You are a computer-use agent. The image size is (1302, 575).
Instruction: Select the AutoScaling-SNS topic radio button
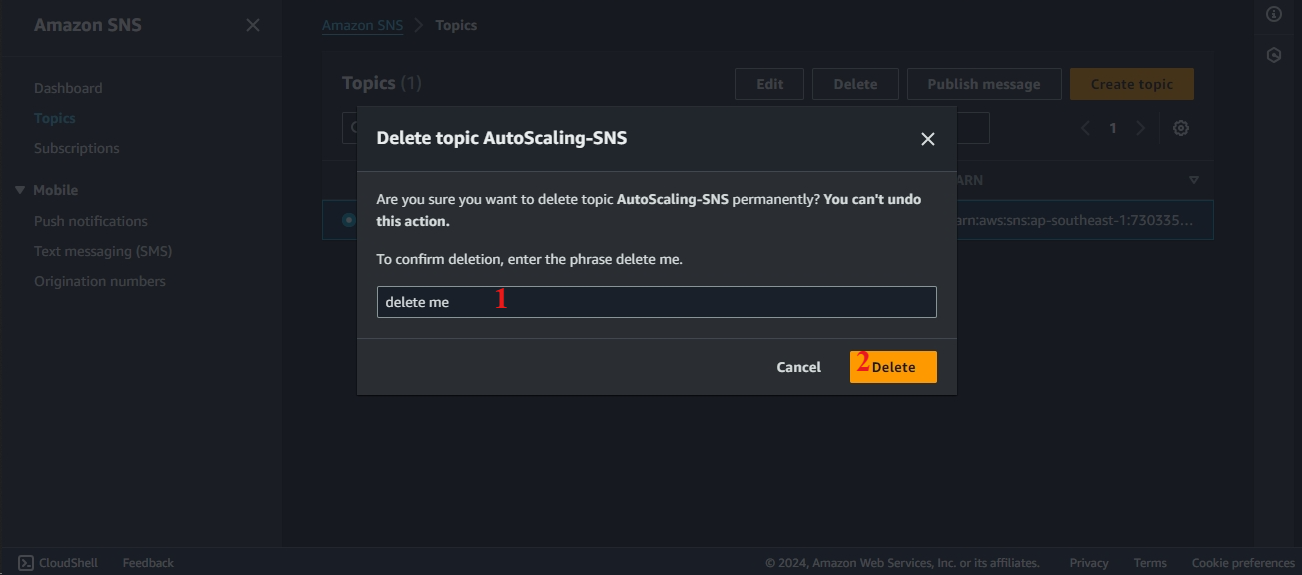(x=348, y=220)
